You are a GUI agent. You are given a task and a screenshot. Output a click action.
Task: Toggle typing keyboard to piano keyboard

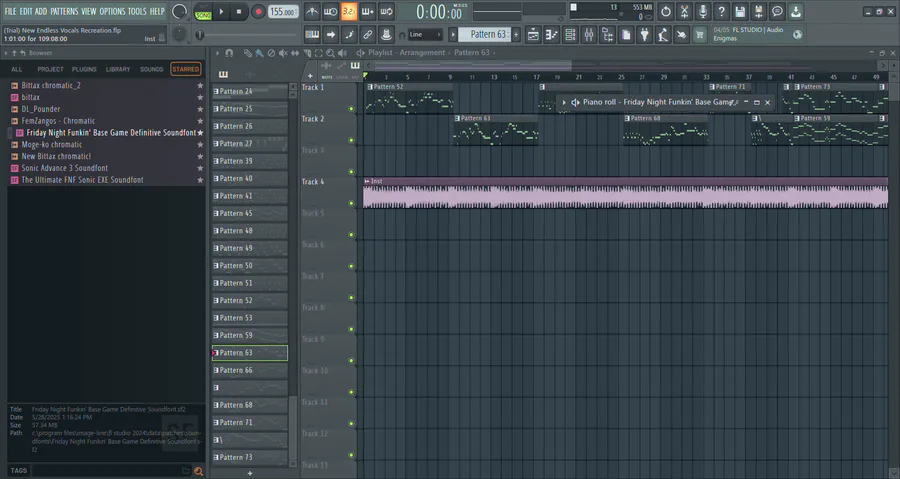pos(312,35)
